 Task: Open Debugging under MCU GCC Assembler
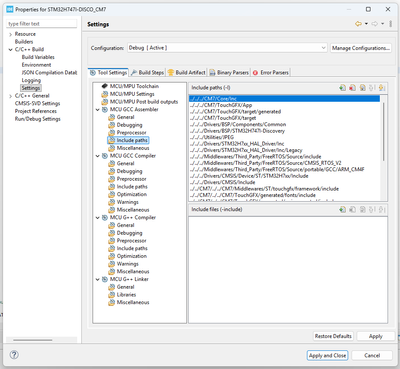pyautogui.click(x=129, y=125)
